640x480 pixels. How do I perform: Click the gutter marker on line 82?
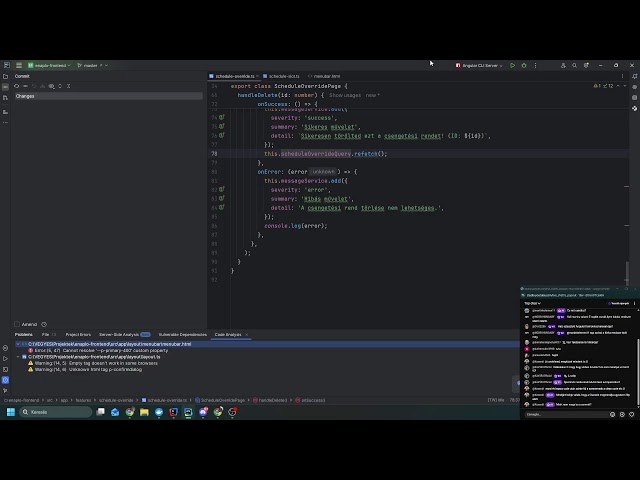(222, 189)
